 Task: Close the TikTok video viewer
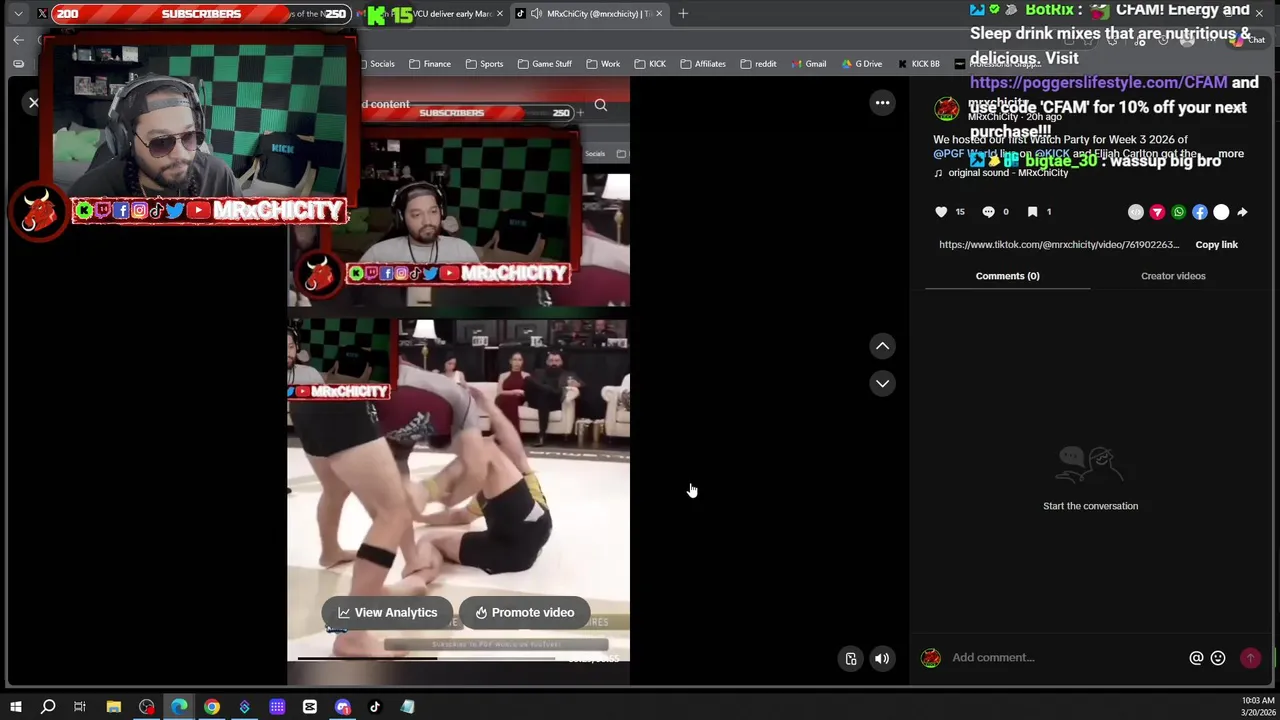(x=33, y=102)
